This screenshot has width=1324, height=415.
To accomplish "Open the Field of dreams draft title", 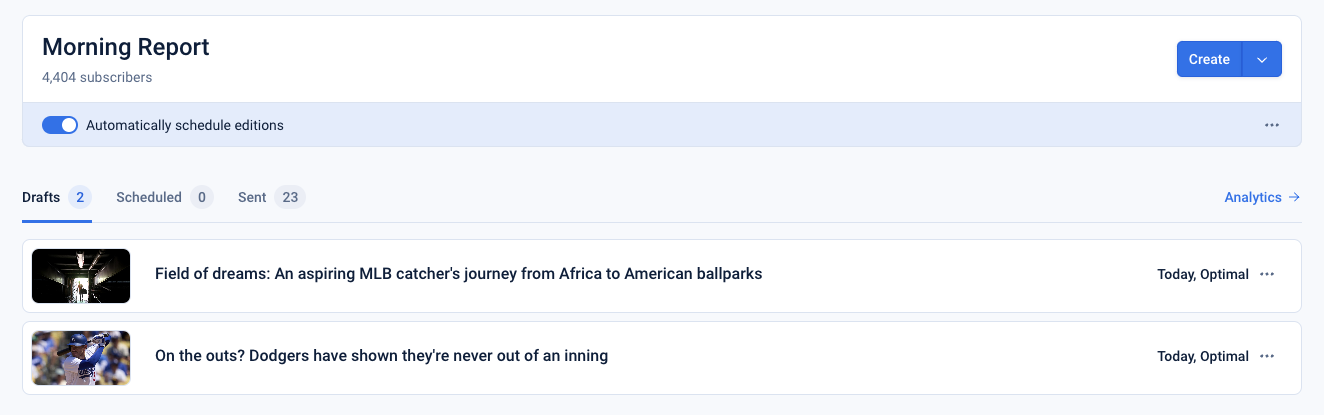I will pyautogui.click(x=458, y=274).
